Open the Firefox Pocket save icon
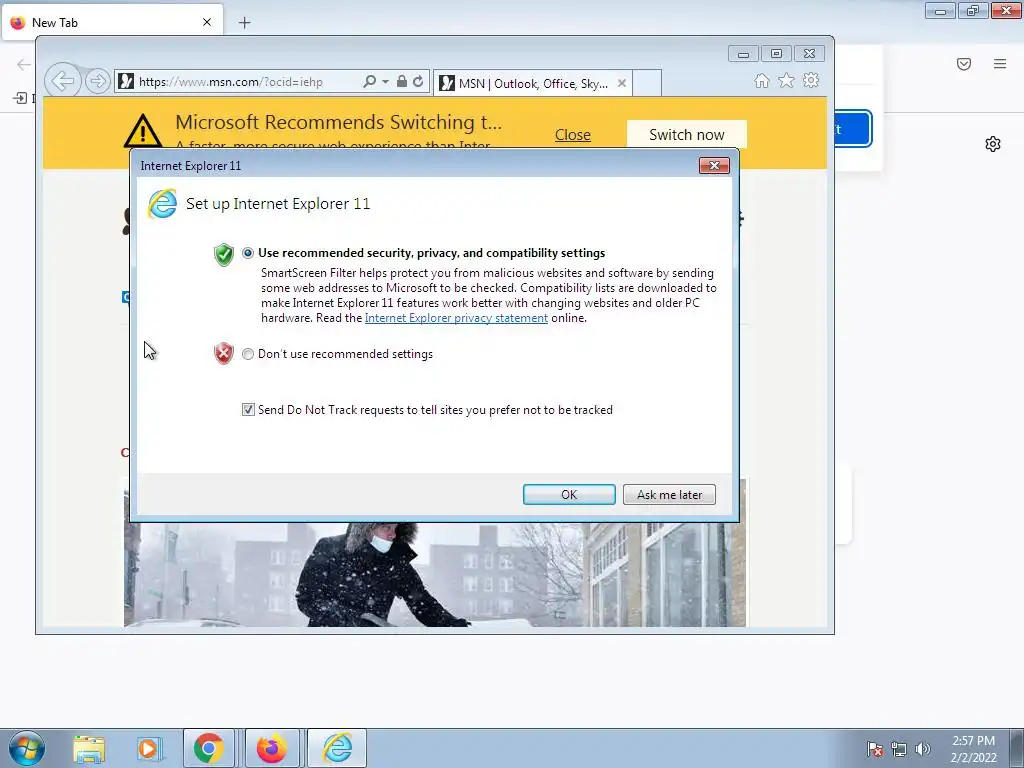 click(x=964, y=63)
